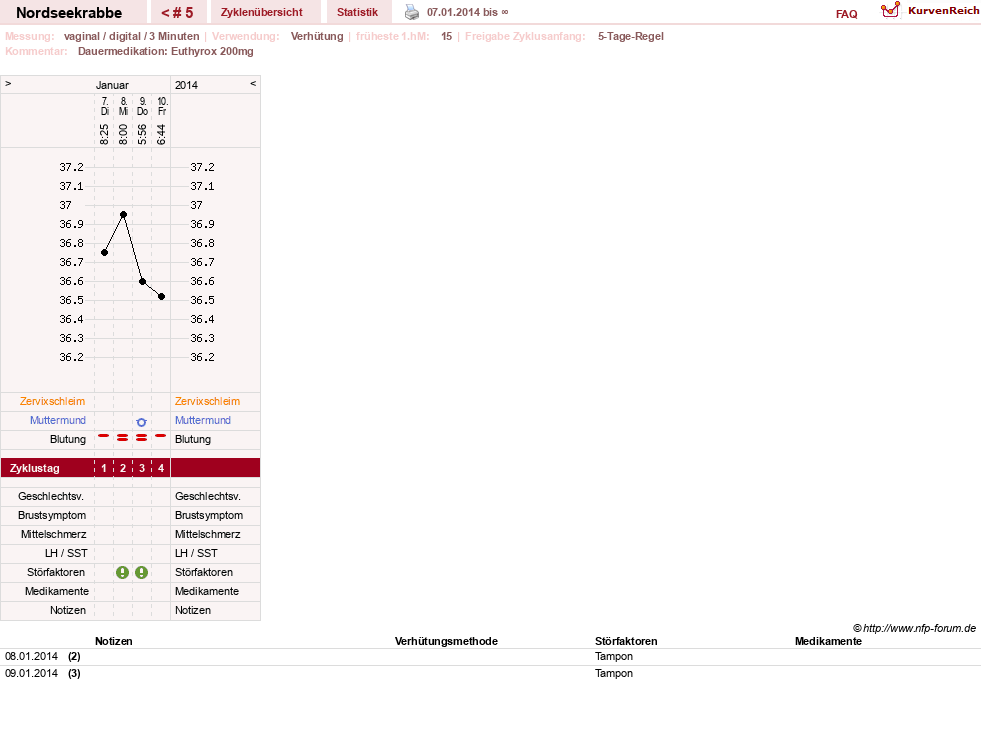Click the '07.01.2014 bis ∞' date range
Screen dimensions: 981x740
pos(467,13)
